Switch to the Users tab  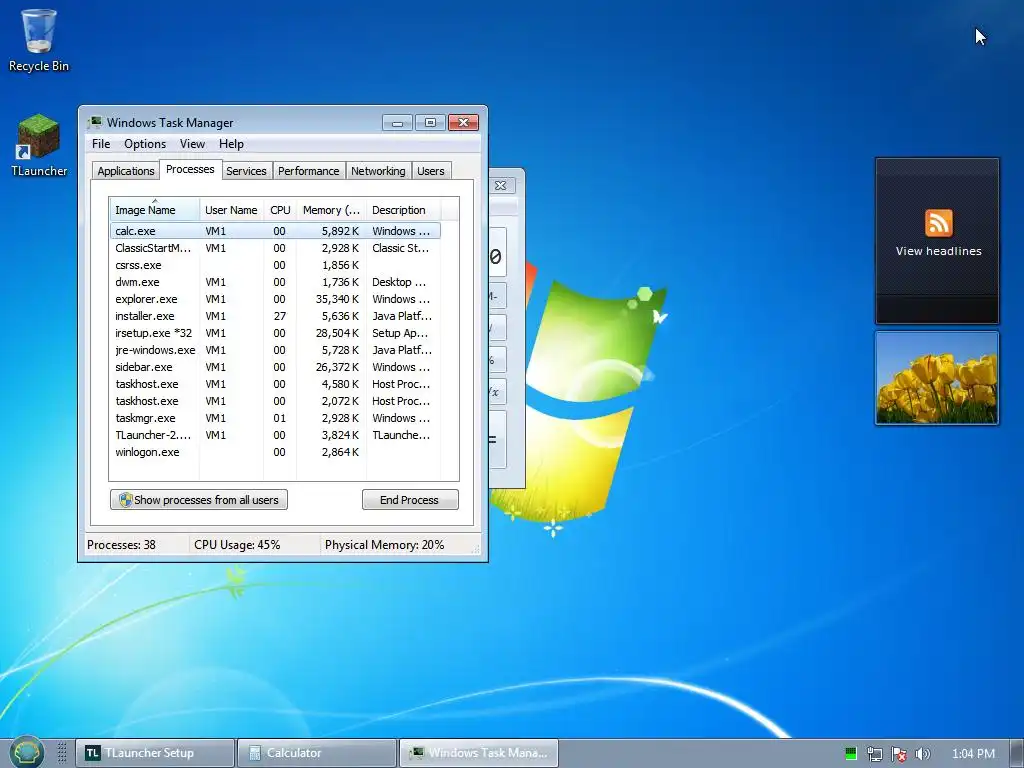430,170
